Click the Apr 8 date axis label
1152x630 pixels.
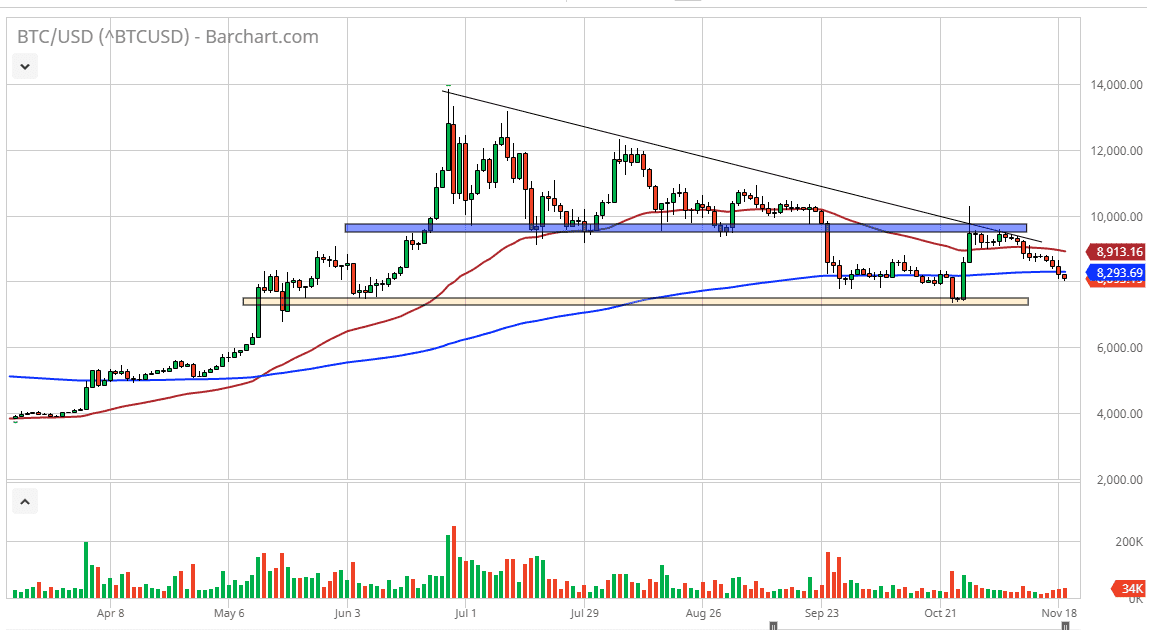tap(109, 614)
